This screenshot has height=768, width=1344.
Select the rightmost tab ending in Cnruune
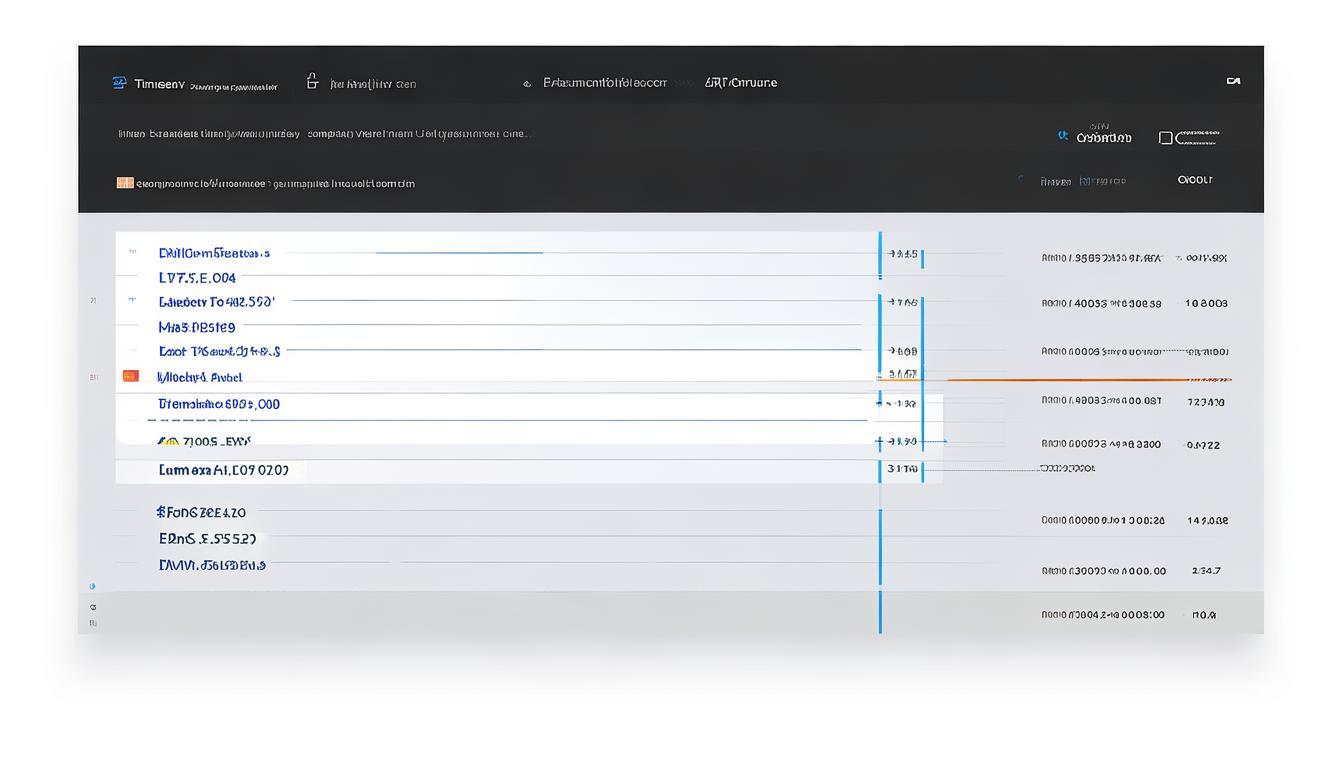tap(741, 83)
